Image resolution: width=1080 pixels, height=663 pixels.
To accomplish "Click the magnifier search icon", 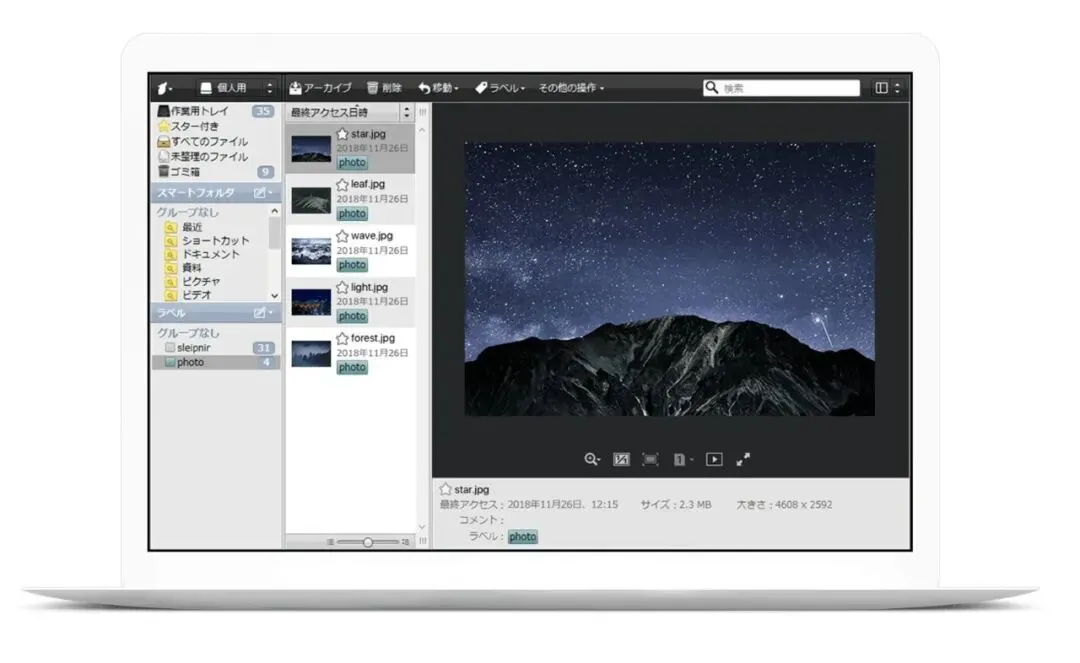I will (712, 87).
